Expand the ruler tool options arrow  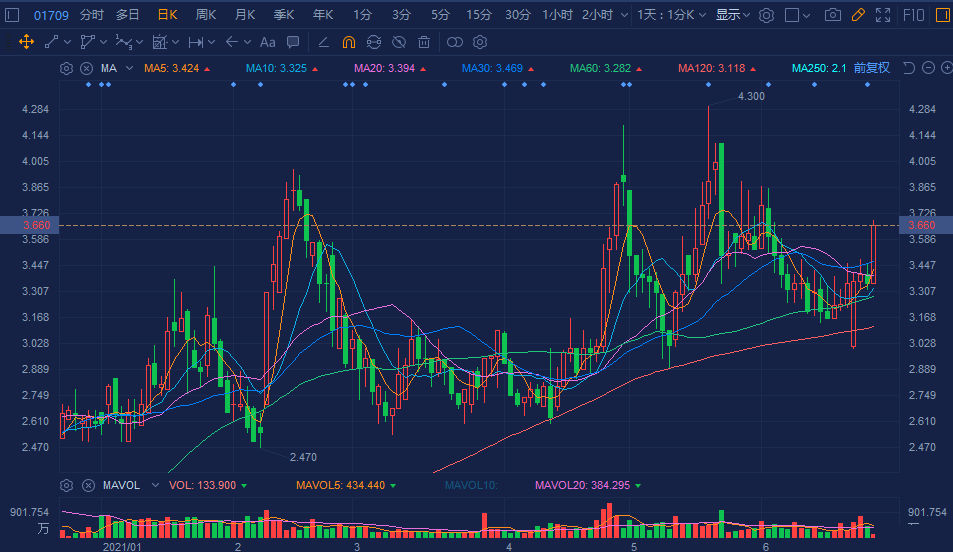click(175, 42)
